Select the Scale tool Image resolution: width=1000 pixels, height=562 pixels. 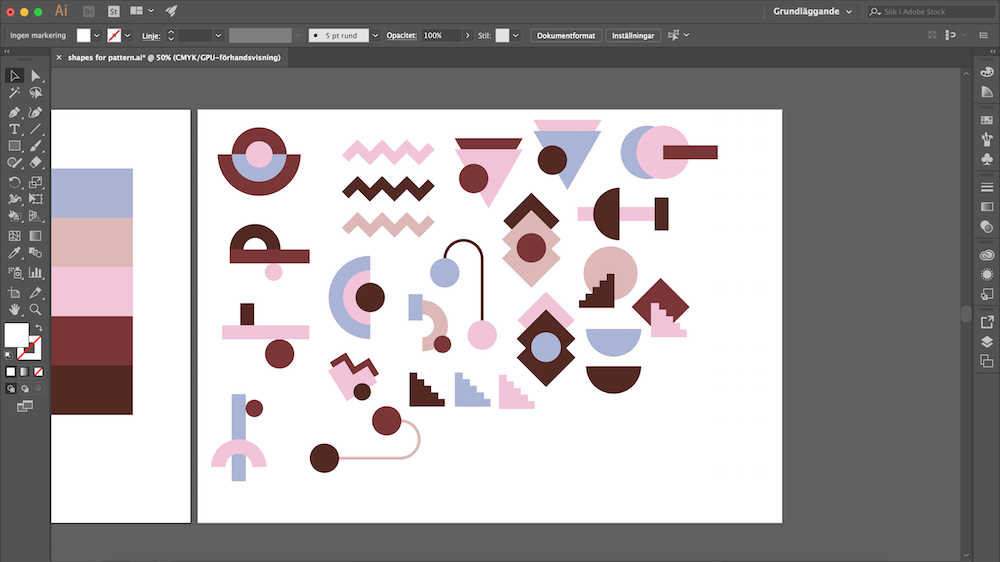coord(36,182)
